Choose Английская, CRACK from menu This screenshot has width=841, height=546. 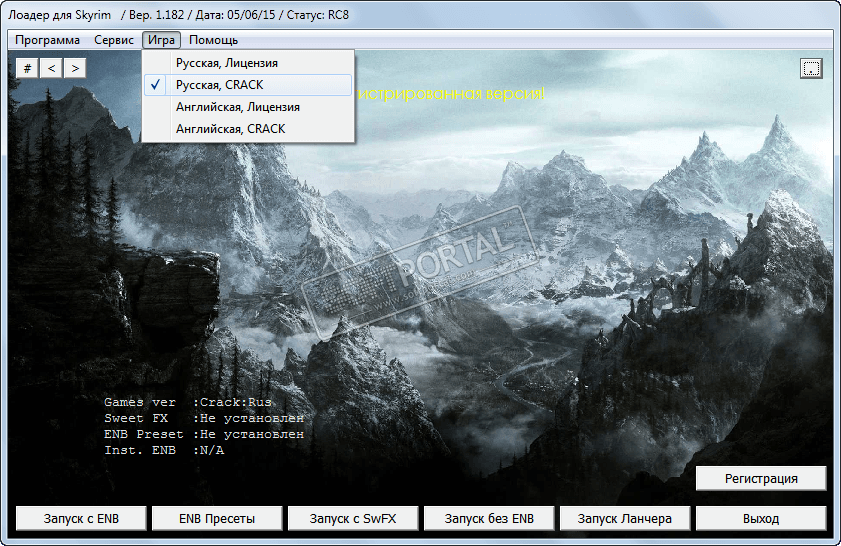coord(248,129)
